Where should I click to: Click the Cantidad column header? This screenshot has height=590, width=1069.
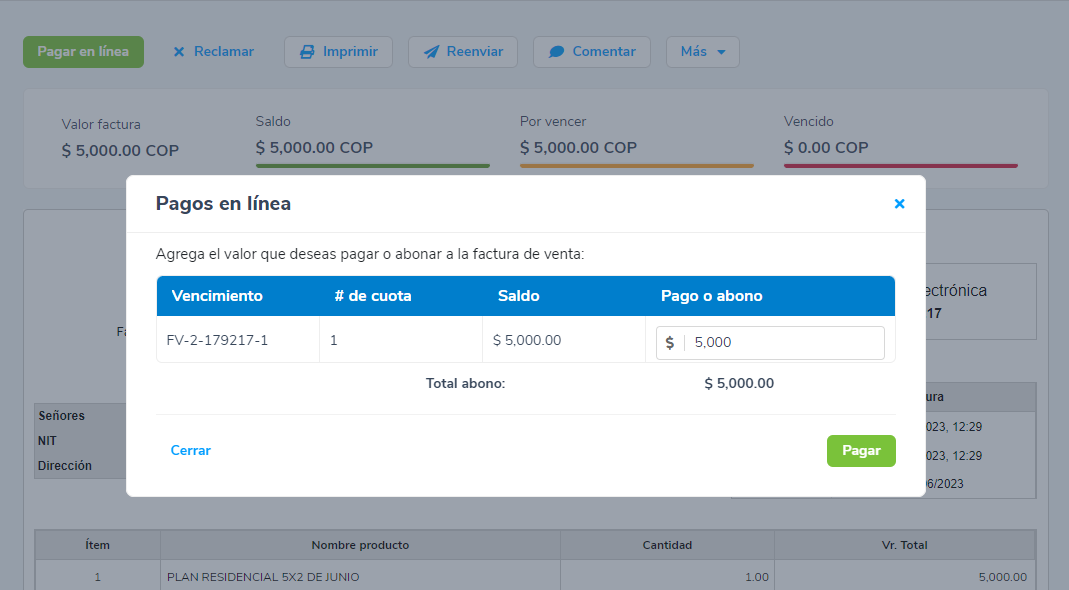click(667, 545)
